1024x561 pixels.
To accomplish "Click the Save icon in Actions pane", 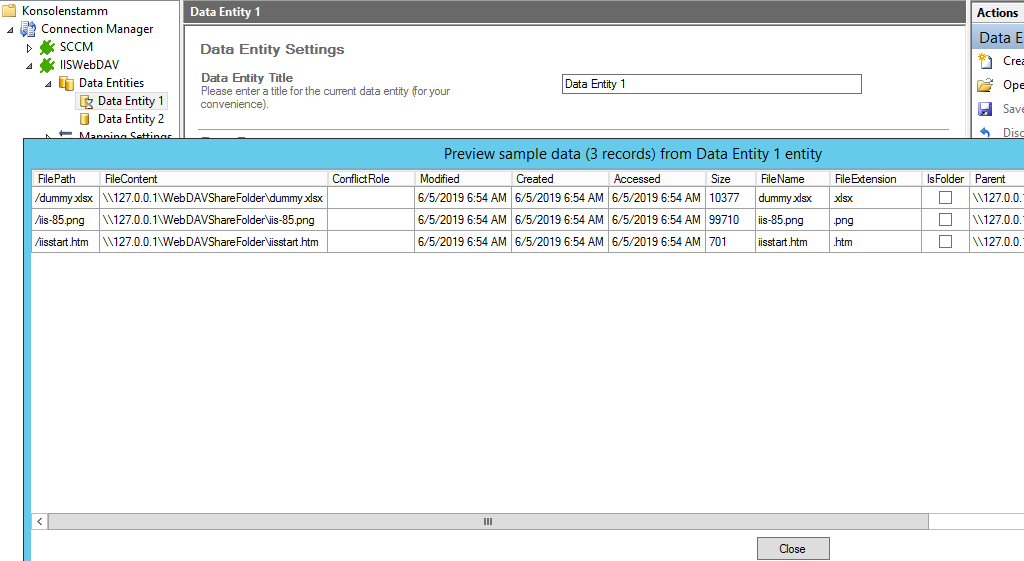I will pos(985,109).
